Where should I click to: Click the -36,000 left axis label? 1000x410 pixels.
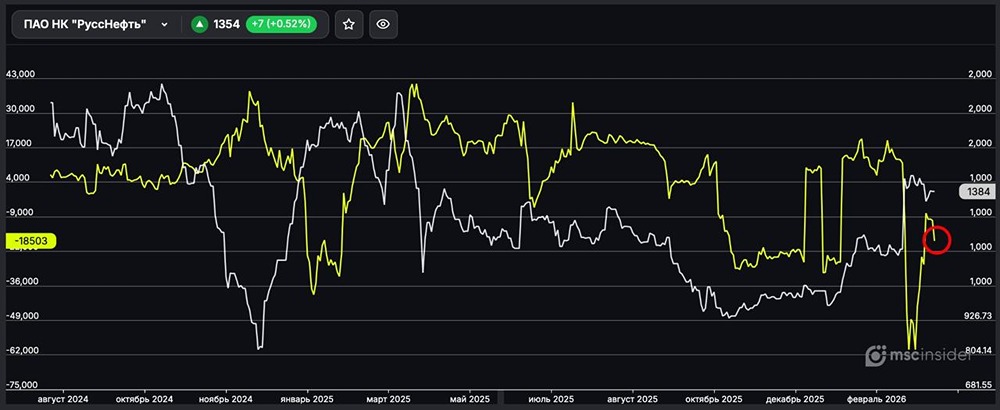[x=22, y=281]
